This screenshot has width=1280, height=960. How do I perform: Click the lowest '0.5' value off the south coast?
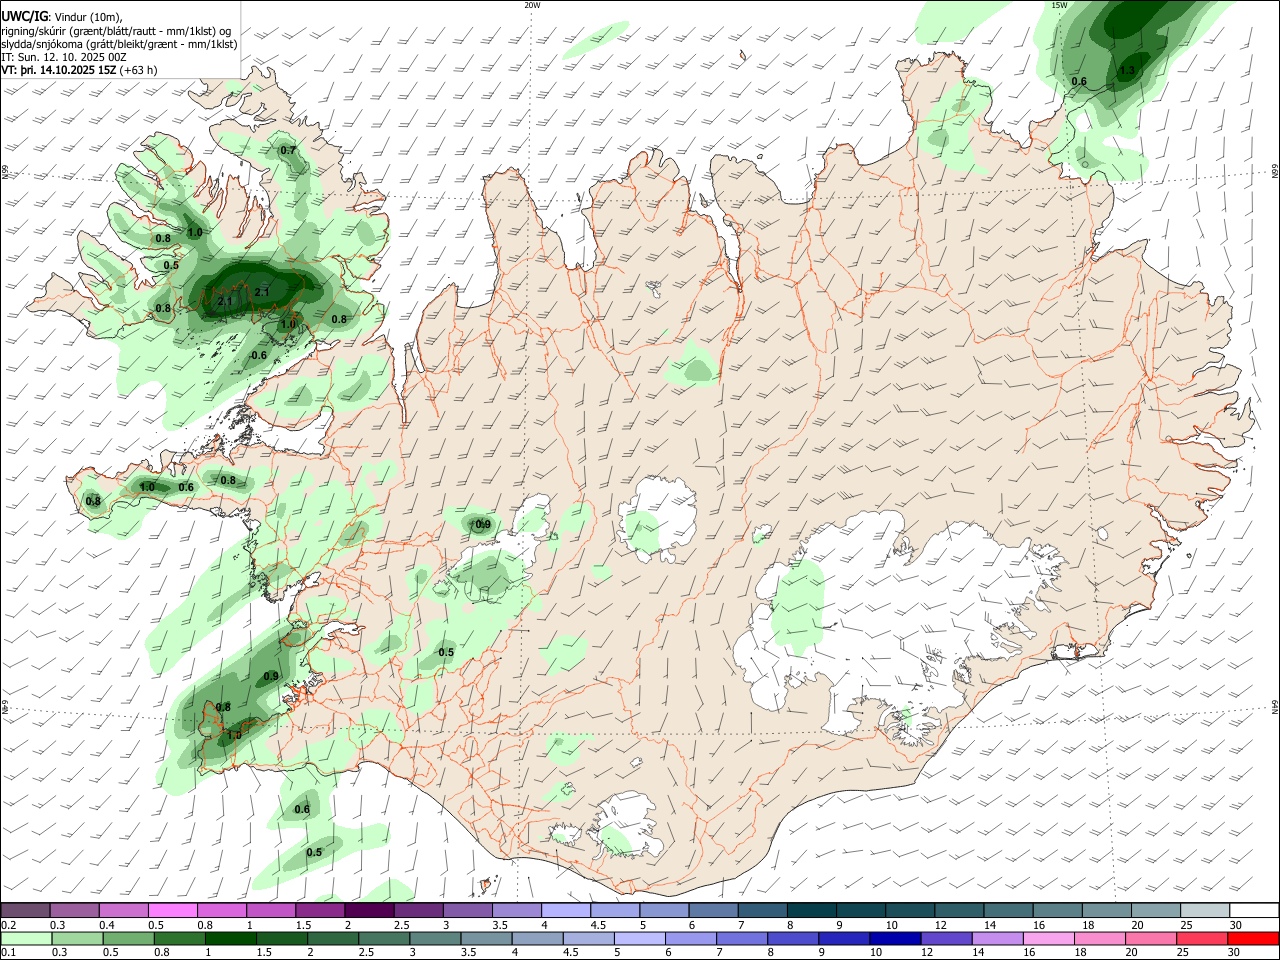[x=314, y=852]
